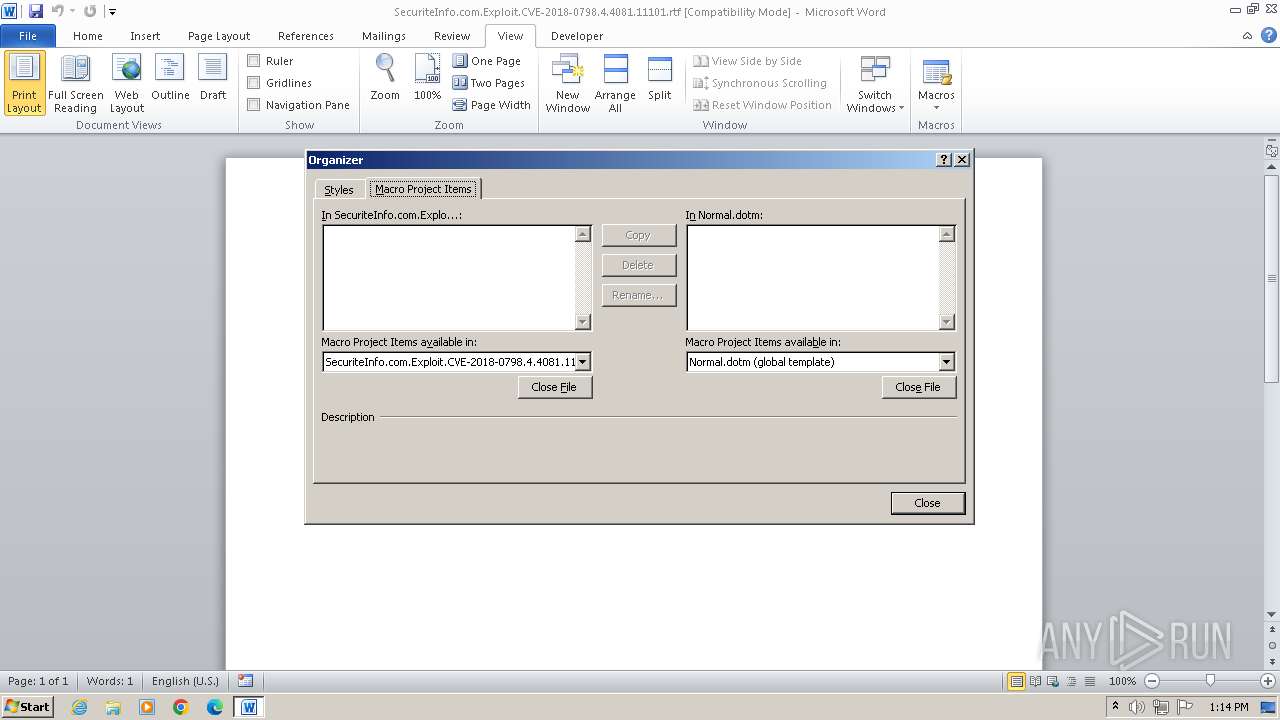Click the zoom out minus button

[x=1152, y=681]
